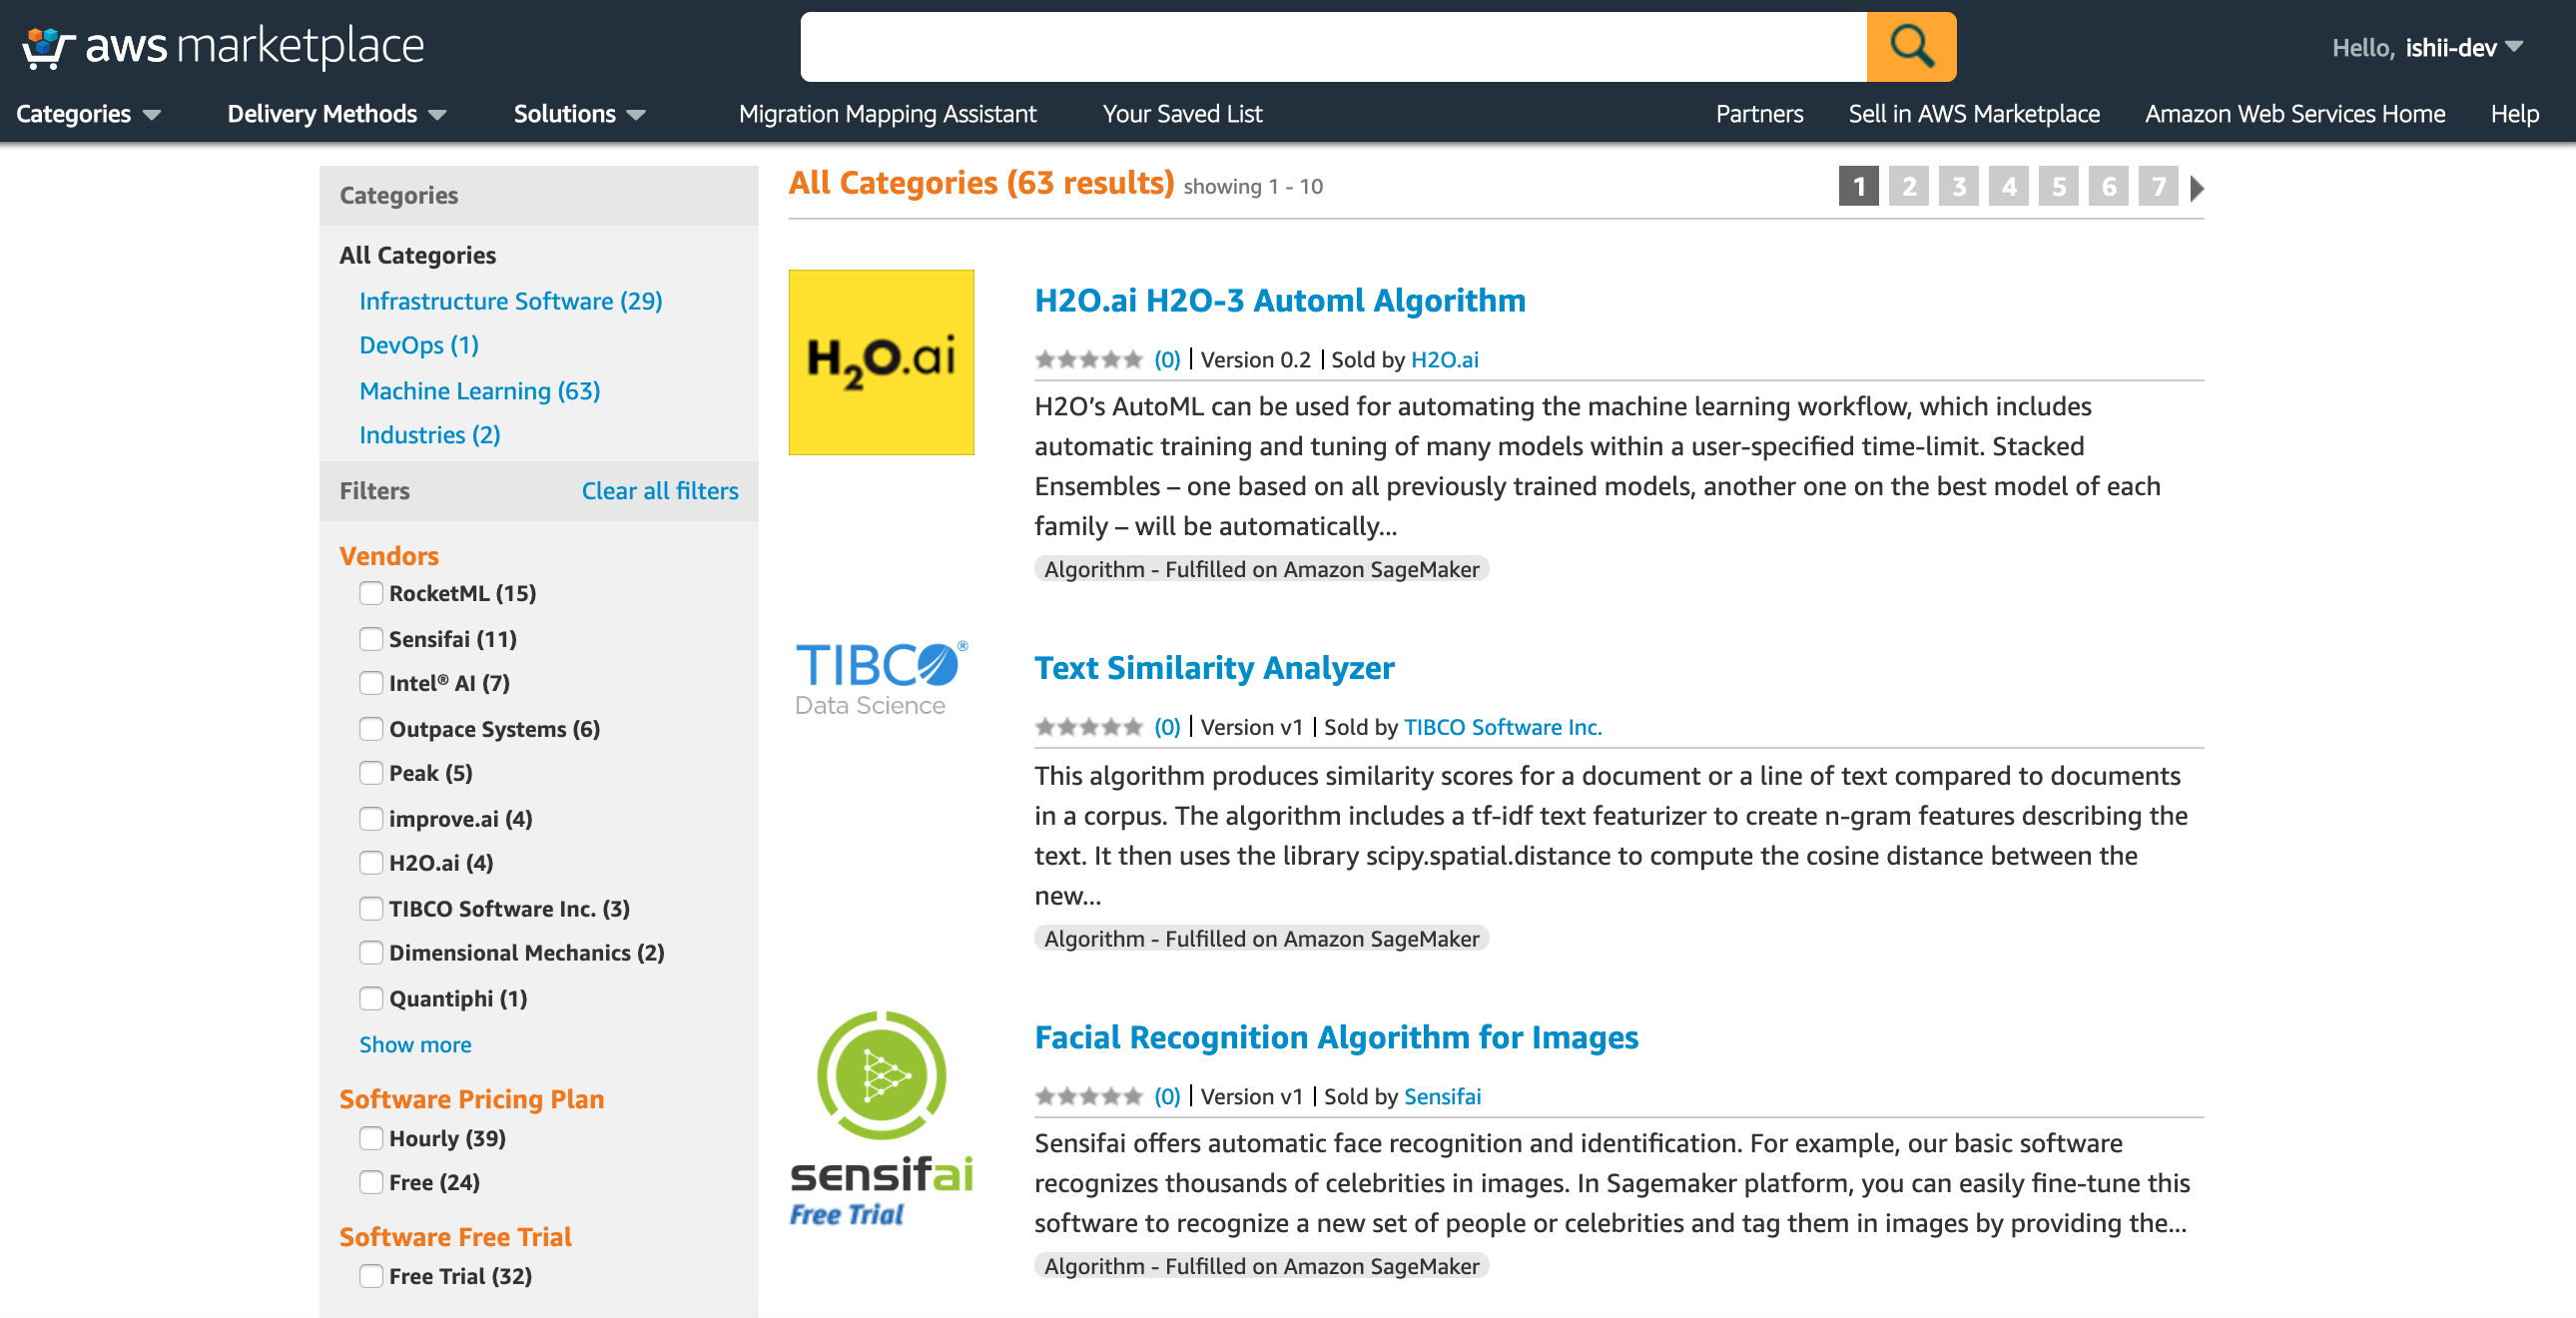Check the improve.ai vendor filter

[371, 819]
